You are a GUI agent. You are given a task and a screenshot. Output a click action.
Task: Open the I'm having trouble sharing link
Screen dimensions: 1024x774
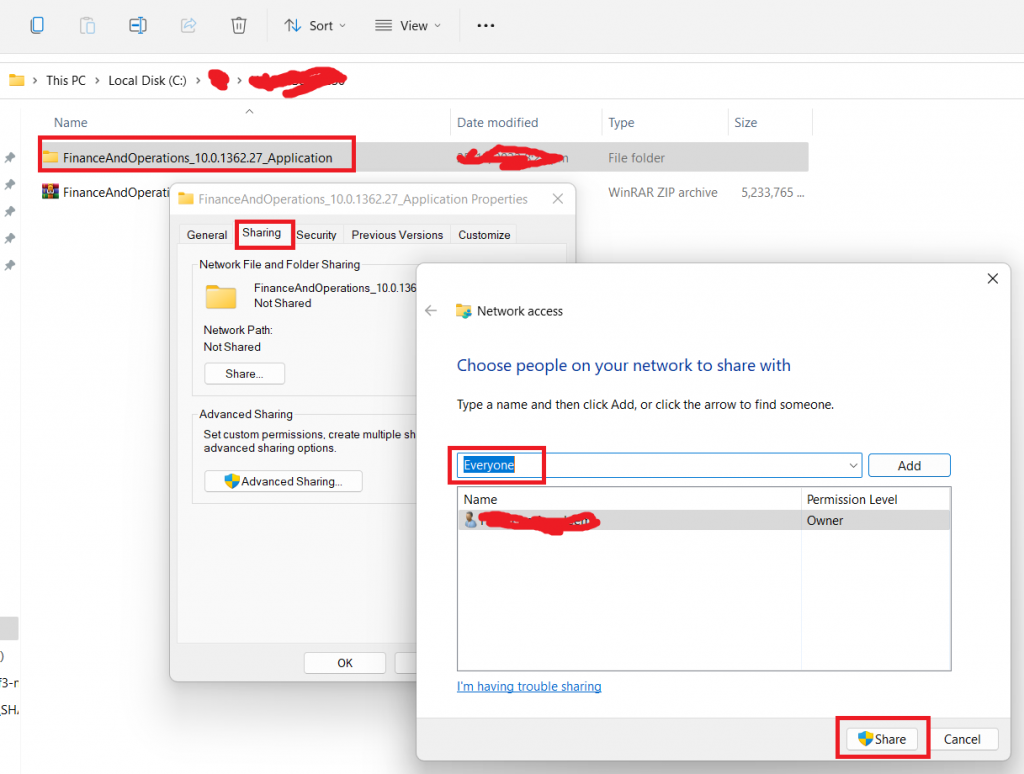click(x=529, y=686)
